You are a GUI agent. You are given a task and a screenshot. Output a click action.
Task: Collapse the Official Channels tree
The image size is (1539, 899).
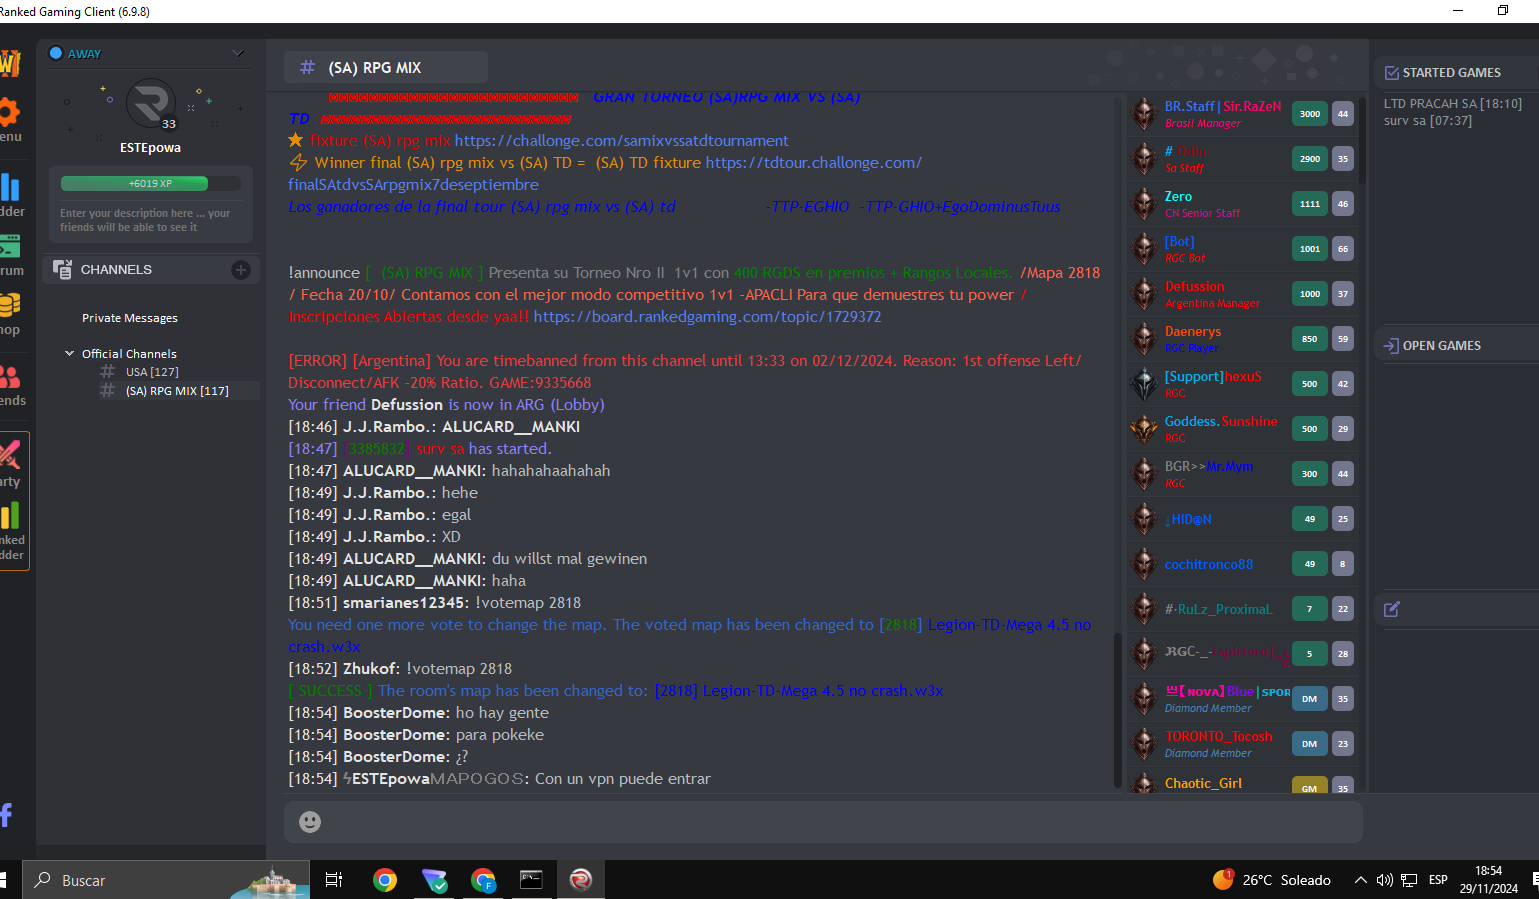point(70,353)
